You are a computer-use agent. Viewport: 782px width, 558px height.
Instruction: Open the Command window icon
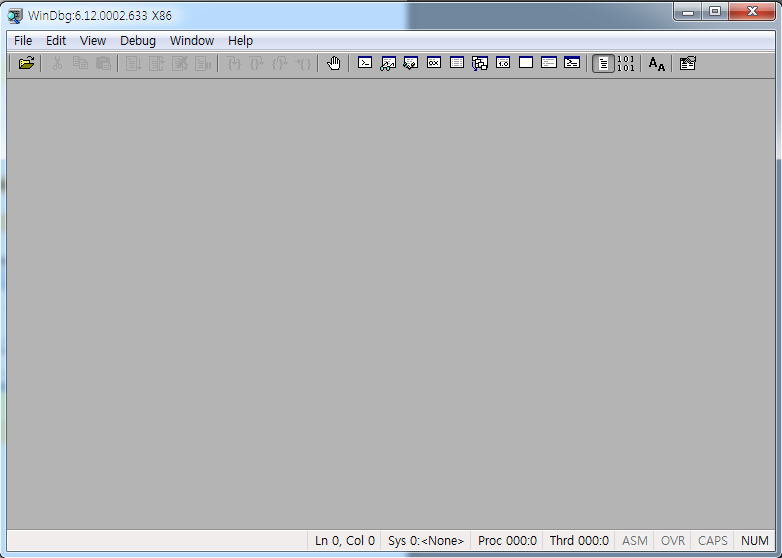(365, 63)
